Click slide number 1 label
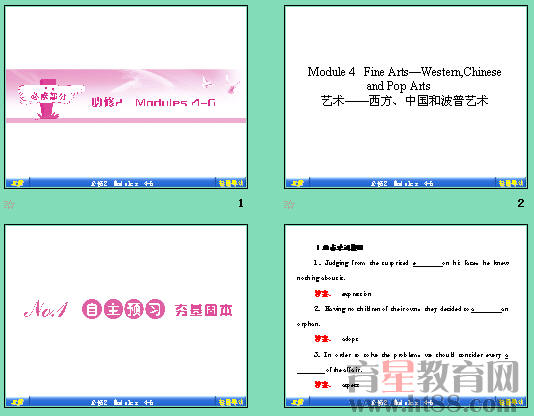This screenshot has width=534, height=416. point(241,203)
